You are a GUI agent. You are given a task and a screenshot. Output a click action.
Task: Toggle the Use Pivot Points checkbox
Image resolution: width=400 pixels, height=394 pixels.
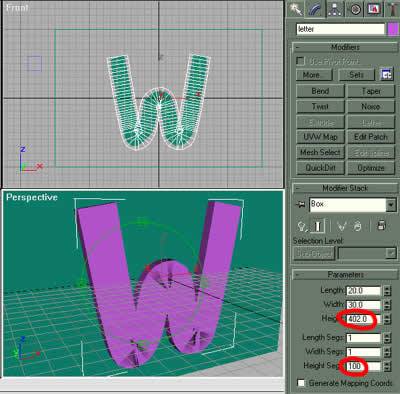[300, 61]
